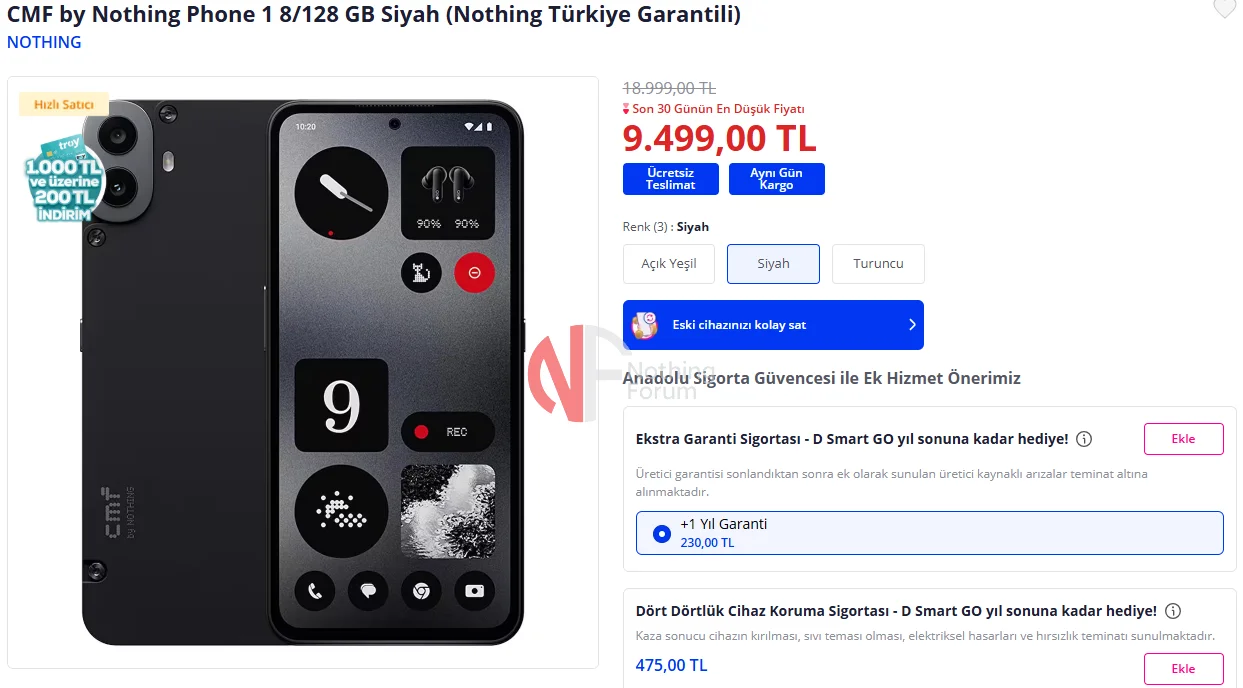The image size is (1243, 688).
Task: Add Ekstra Garanti Sigortası with Ekle button
Action: pyautogui.click(x=1184, y=439)
